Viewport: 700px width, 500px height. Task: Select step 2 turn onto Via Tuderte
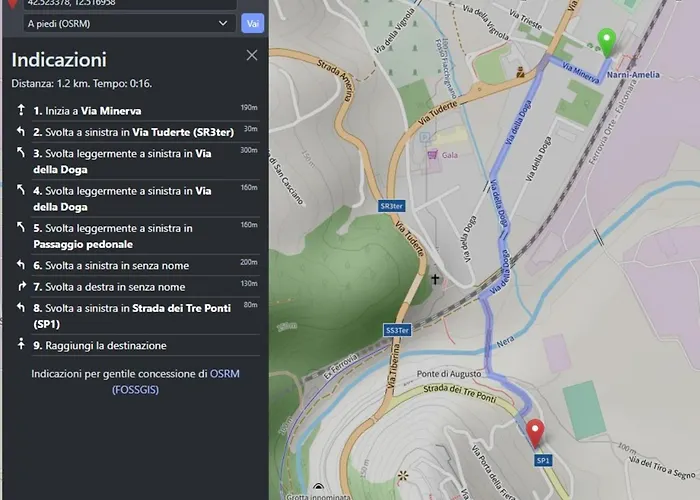[x=135, y=131]
